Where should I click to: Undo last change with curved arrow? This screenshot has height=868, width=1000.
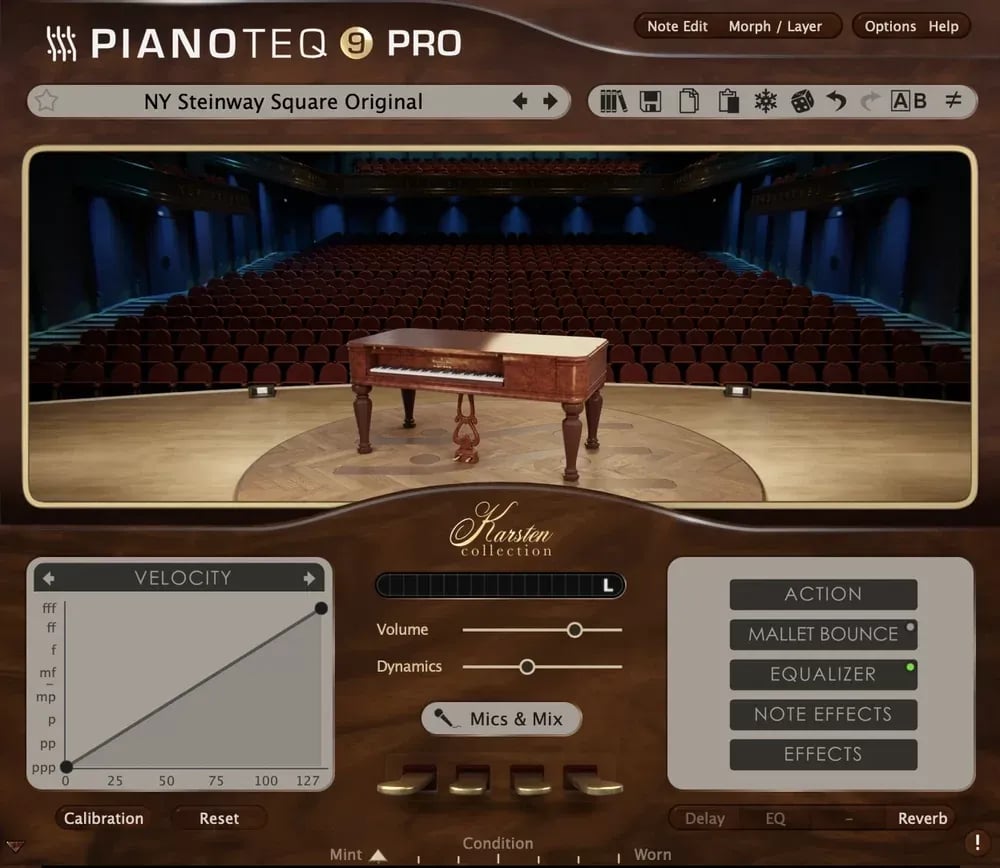[836, 101]
